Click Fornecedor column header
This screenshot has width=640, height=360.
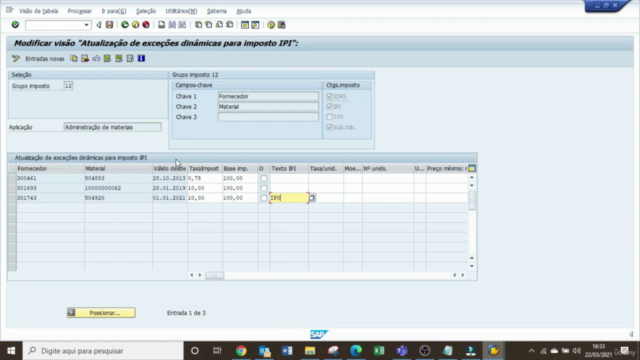tap(50, 168)
